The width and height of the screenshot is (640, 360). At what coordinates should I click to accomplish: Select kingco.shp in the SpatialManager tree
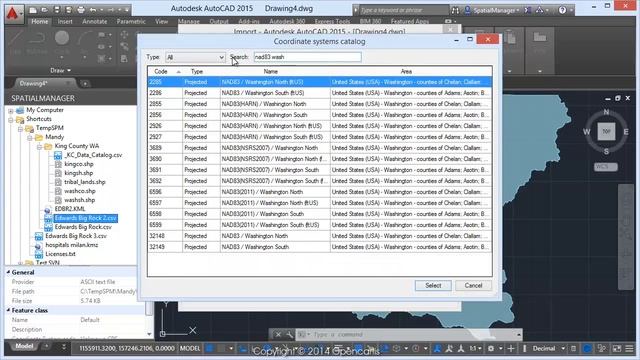pyautogui.click(x=79, y=164)
